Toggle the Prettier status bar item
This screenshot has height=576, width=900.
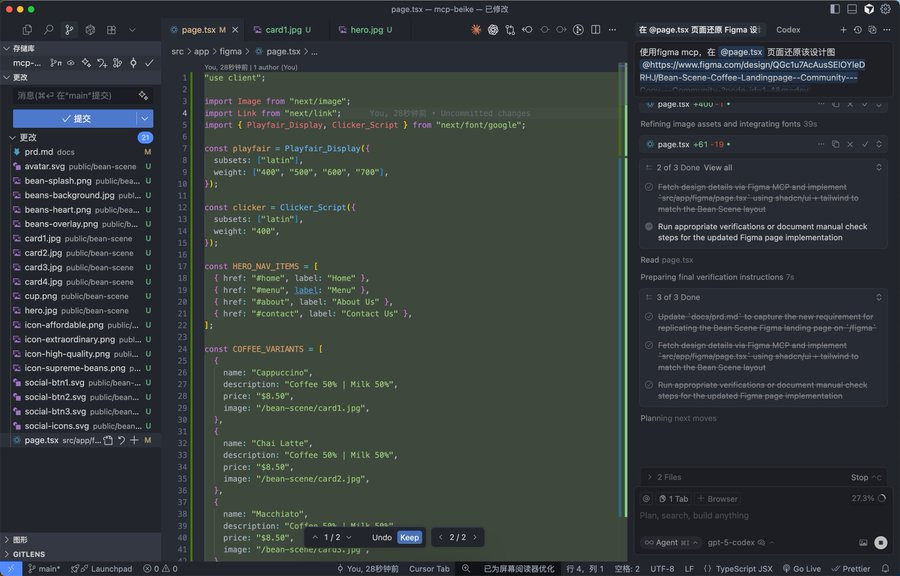point(850,568)
